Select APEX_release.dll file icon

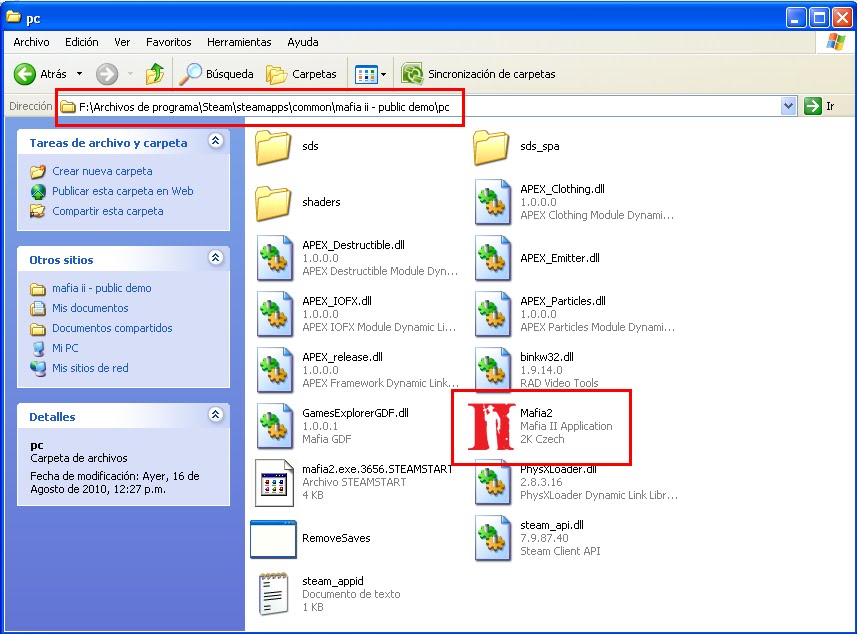(x=275, y=370)
